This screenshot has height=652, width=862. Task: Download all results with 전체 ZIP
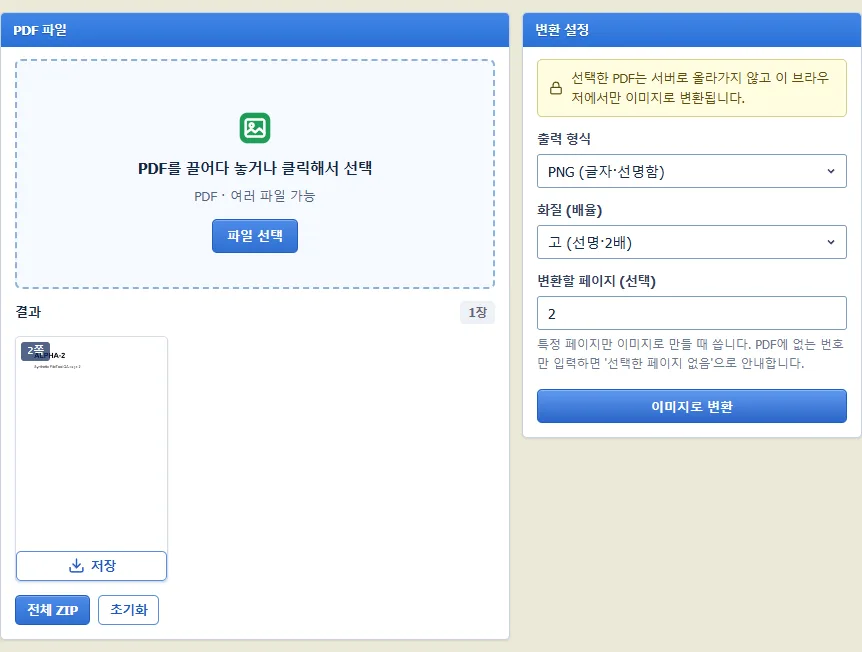[x=52, y=610]
